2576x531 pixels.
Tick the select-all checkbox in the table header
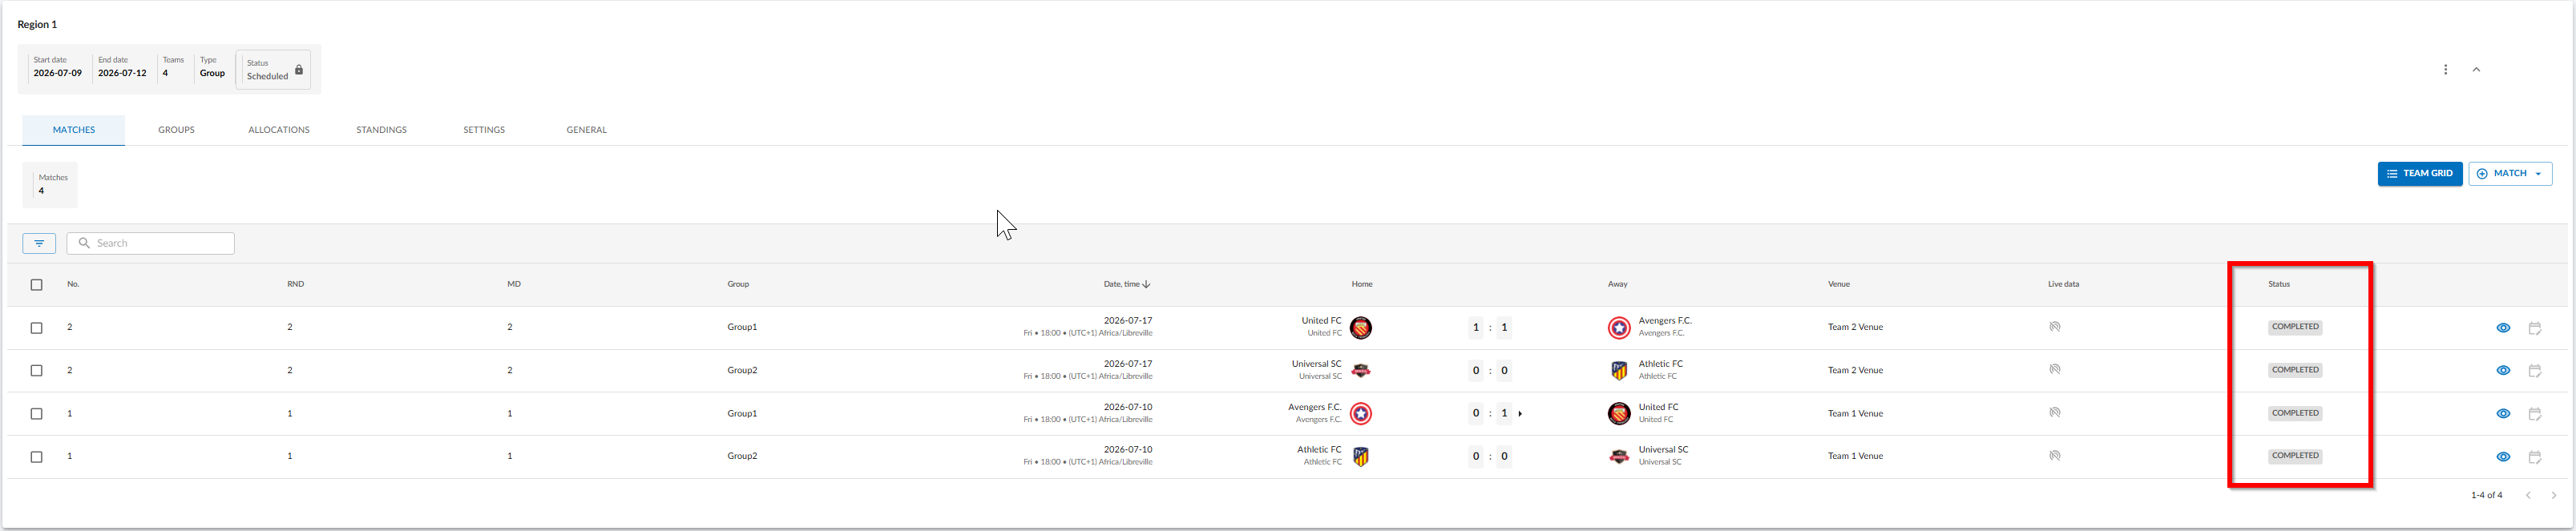(x=37, y=285)
